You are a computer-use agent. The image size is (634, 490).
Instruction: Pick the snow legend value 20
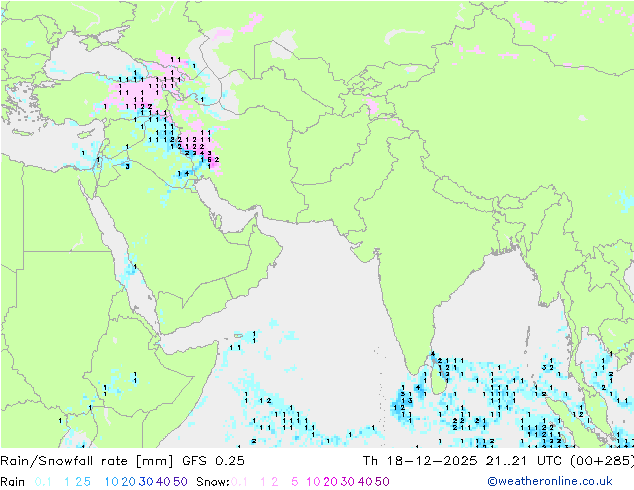pyautogui.click(x=330, y=482)
